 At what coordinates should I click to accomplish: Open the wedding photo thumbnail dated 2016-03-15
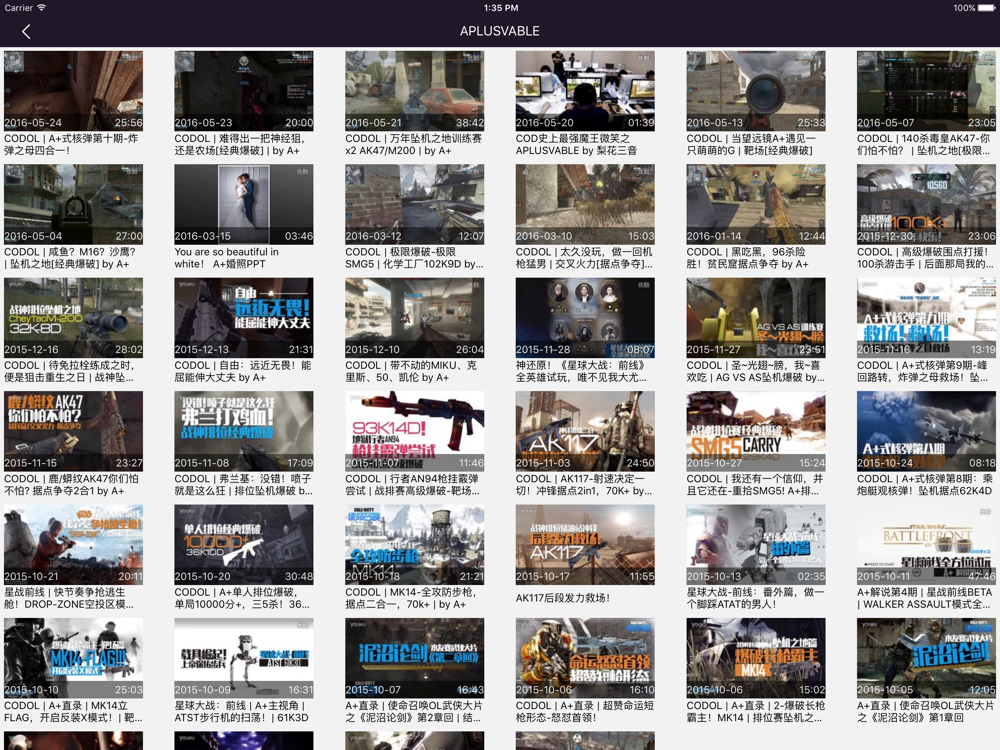tap(244, 204)
